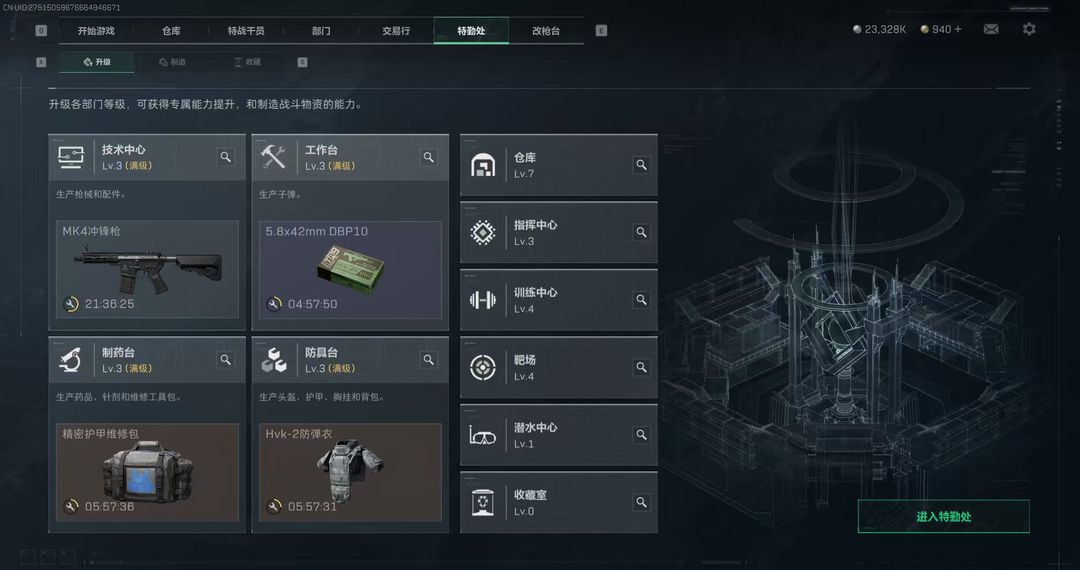Viewport: 1080px width, 570px height.
Task: Click magnifier on 指挥中心 row
Action: click(641, 233)
